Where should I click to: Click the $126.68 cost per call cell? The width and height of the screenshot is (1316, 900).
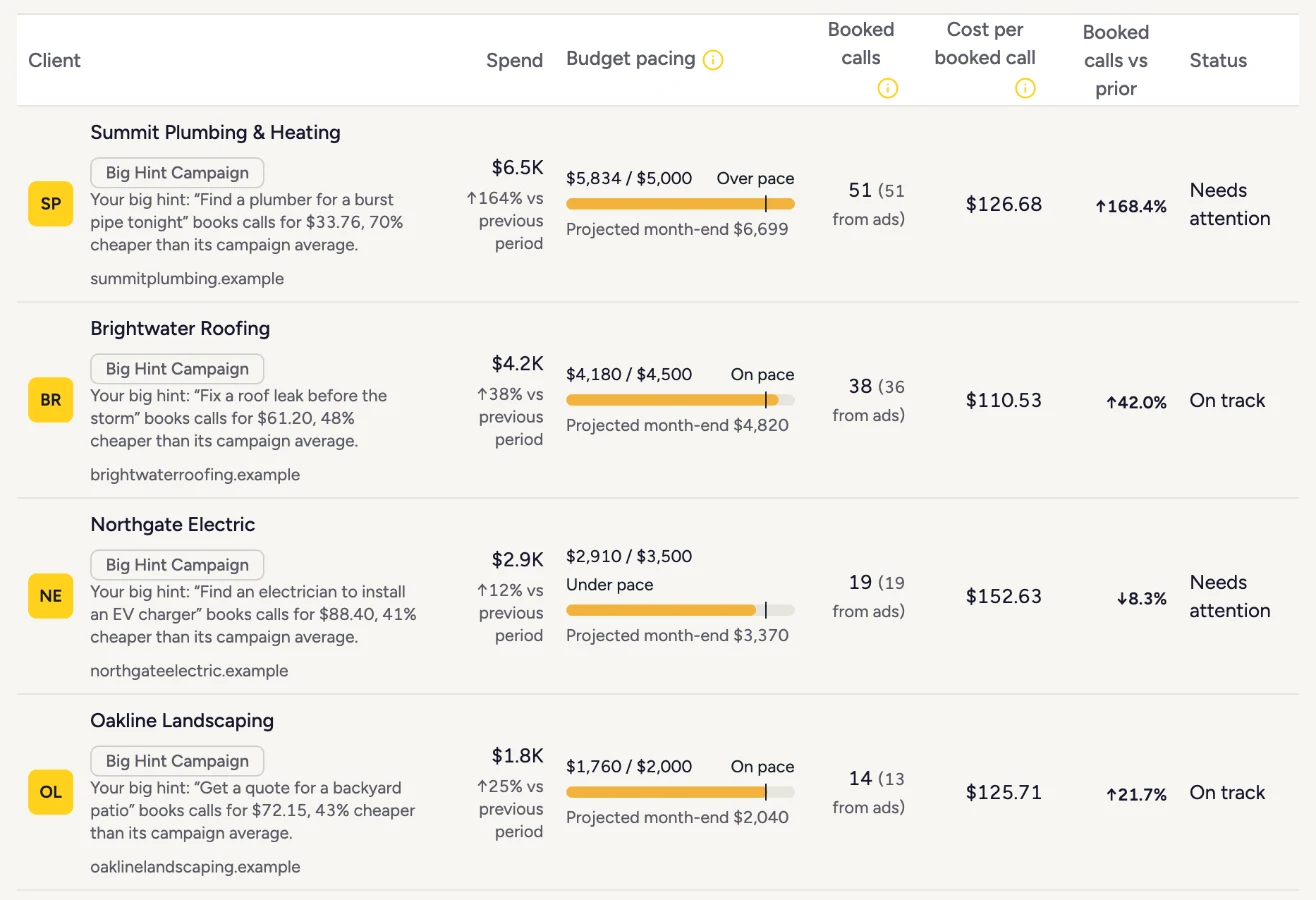point(1004,205)
